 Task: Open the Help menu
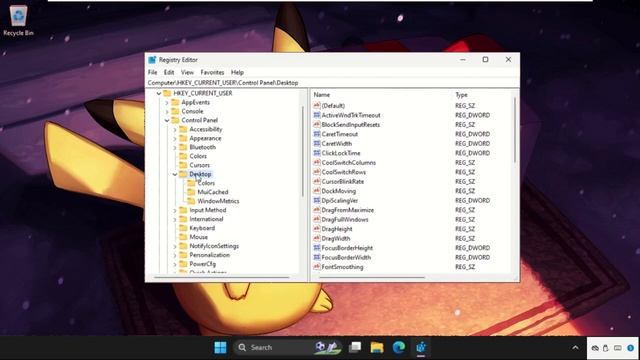(x=237, y=72)
